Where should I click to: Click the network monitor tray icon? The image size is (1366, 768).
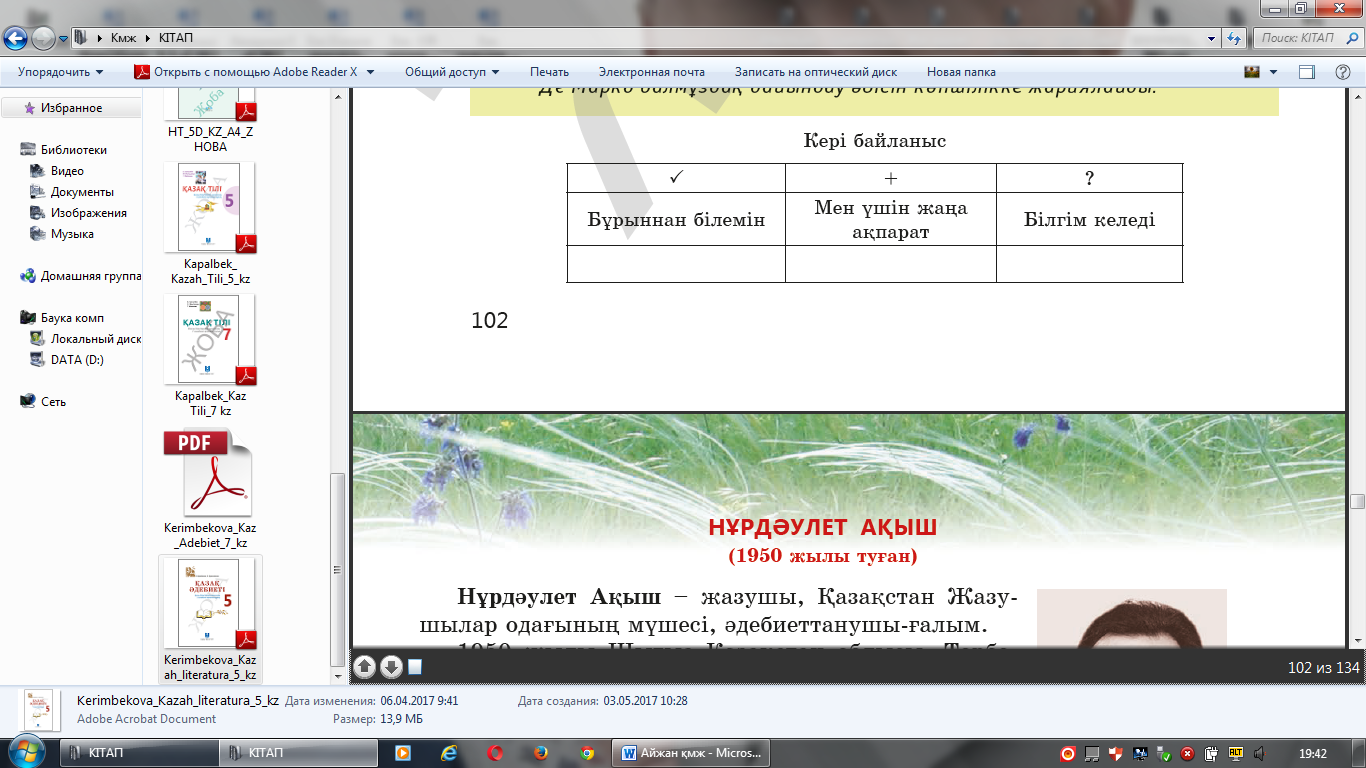[x=1140, y=753]
